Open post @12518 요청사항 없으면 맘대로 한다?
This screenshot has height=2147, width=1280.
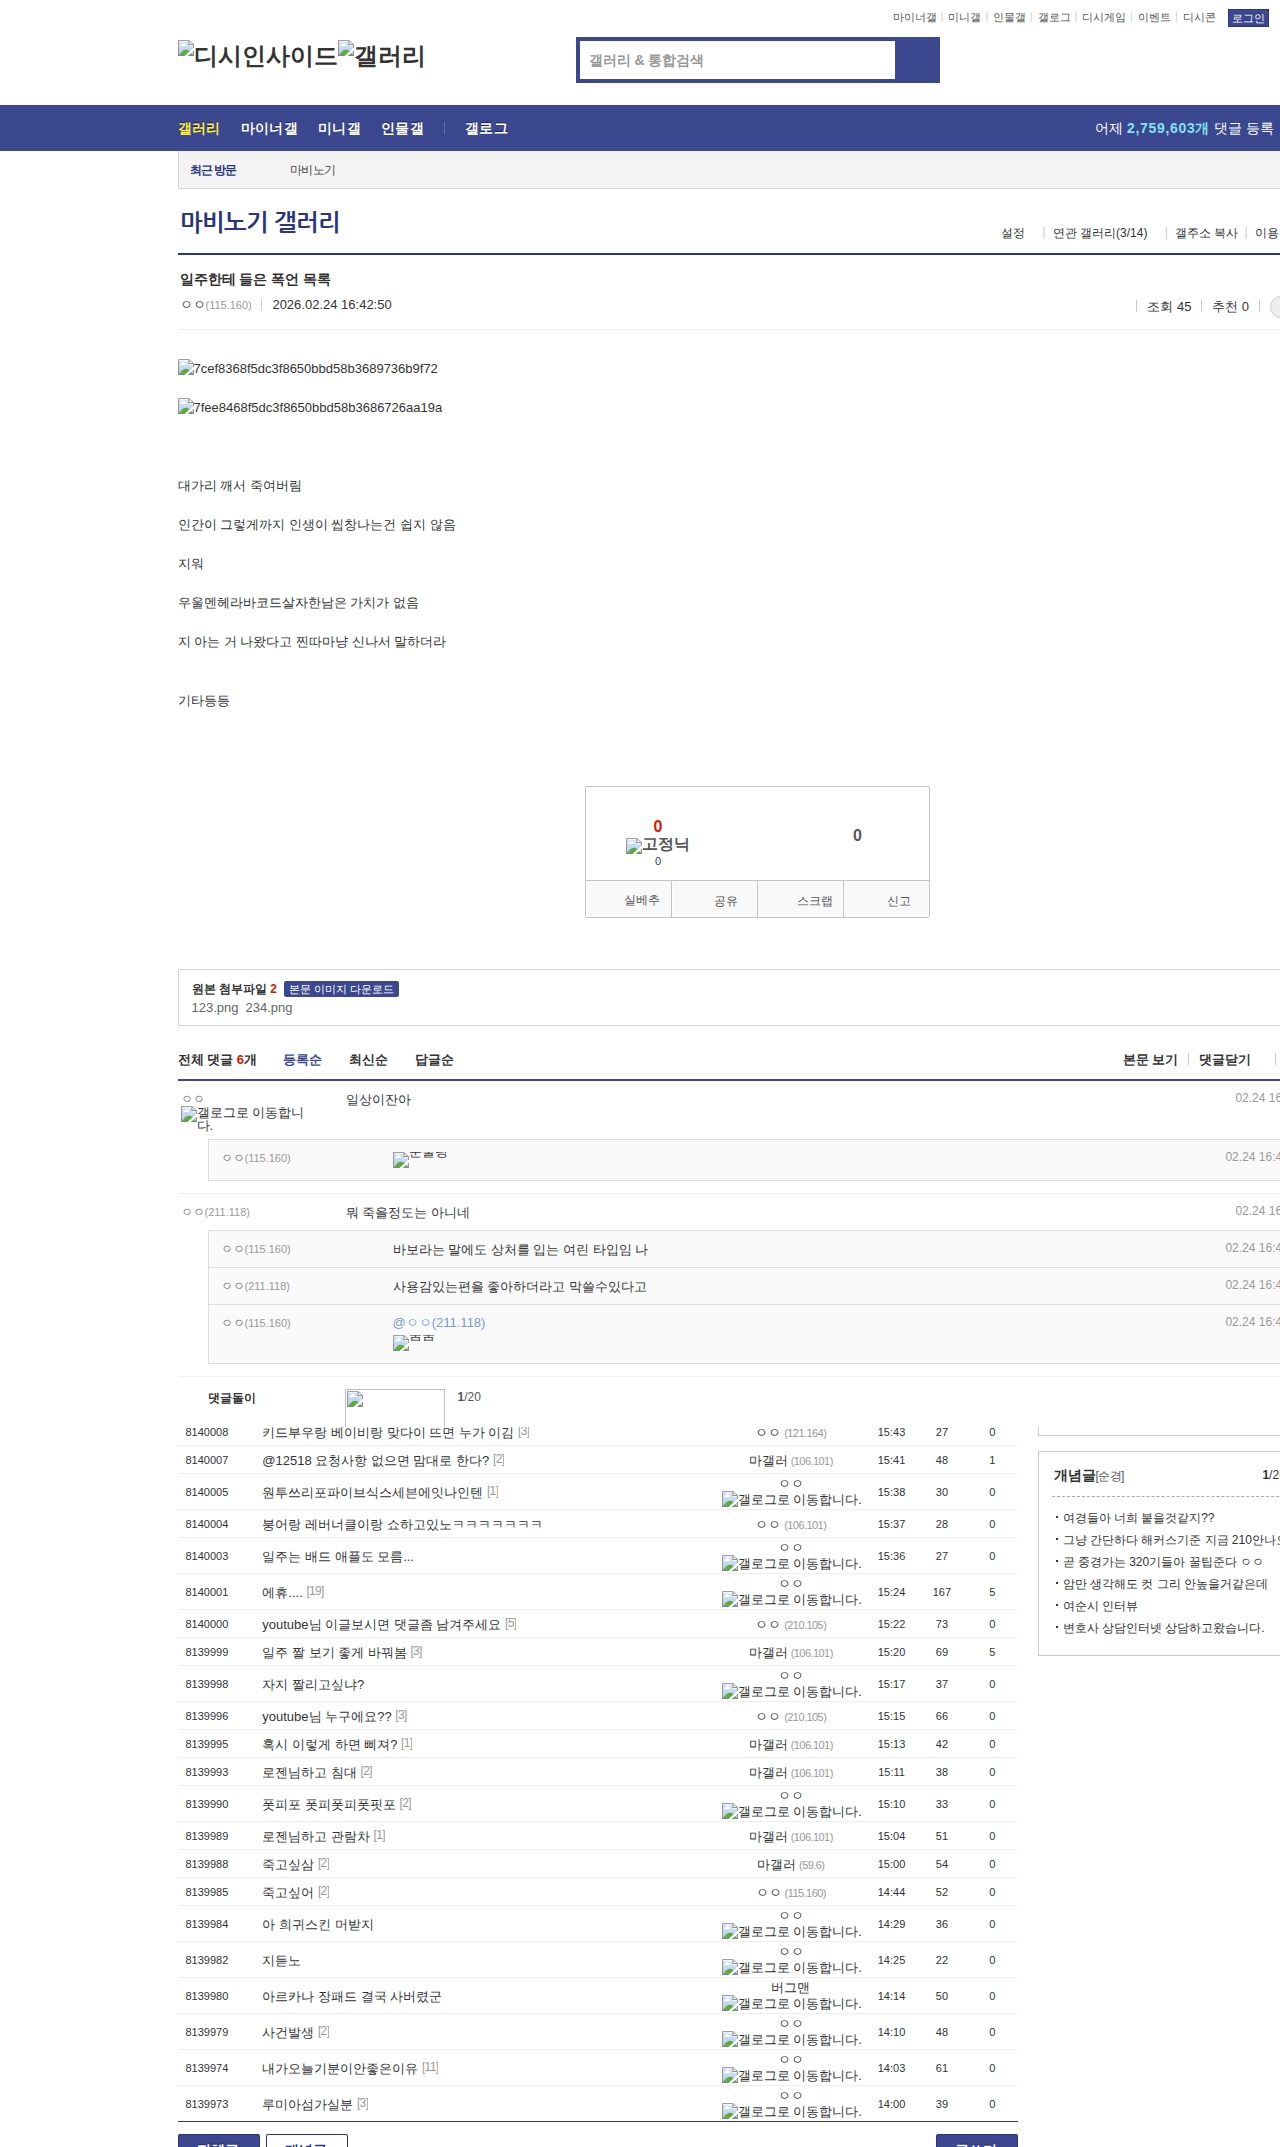click(x=376, y=1461)
